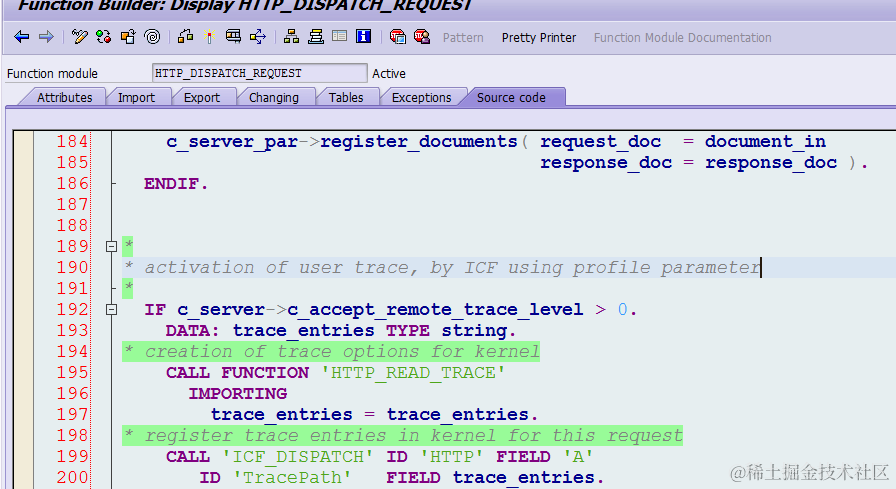The height and width of the screenshot is (489, 896).
Task: Display Object List hierarchy icon
Action: 291,37
